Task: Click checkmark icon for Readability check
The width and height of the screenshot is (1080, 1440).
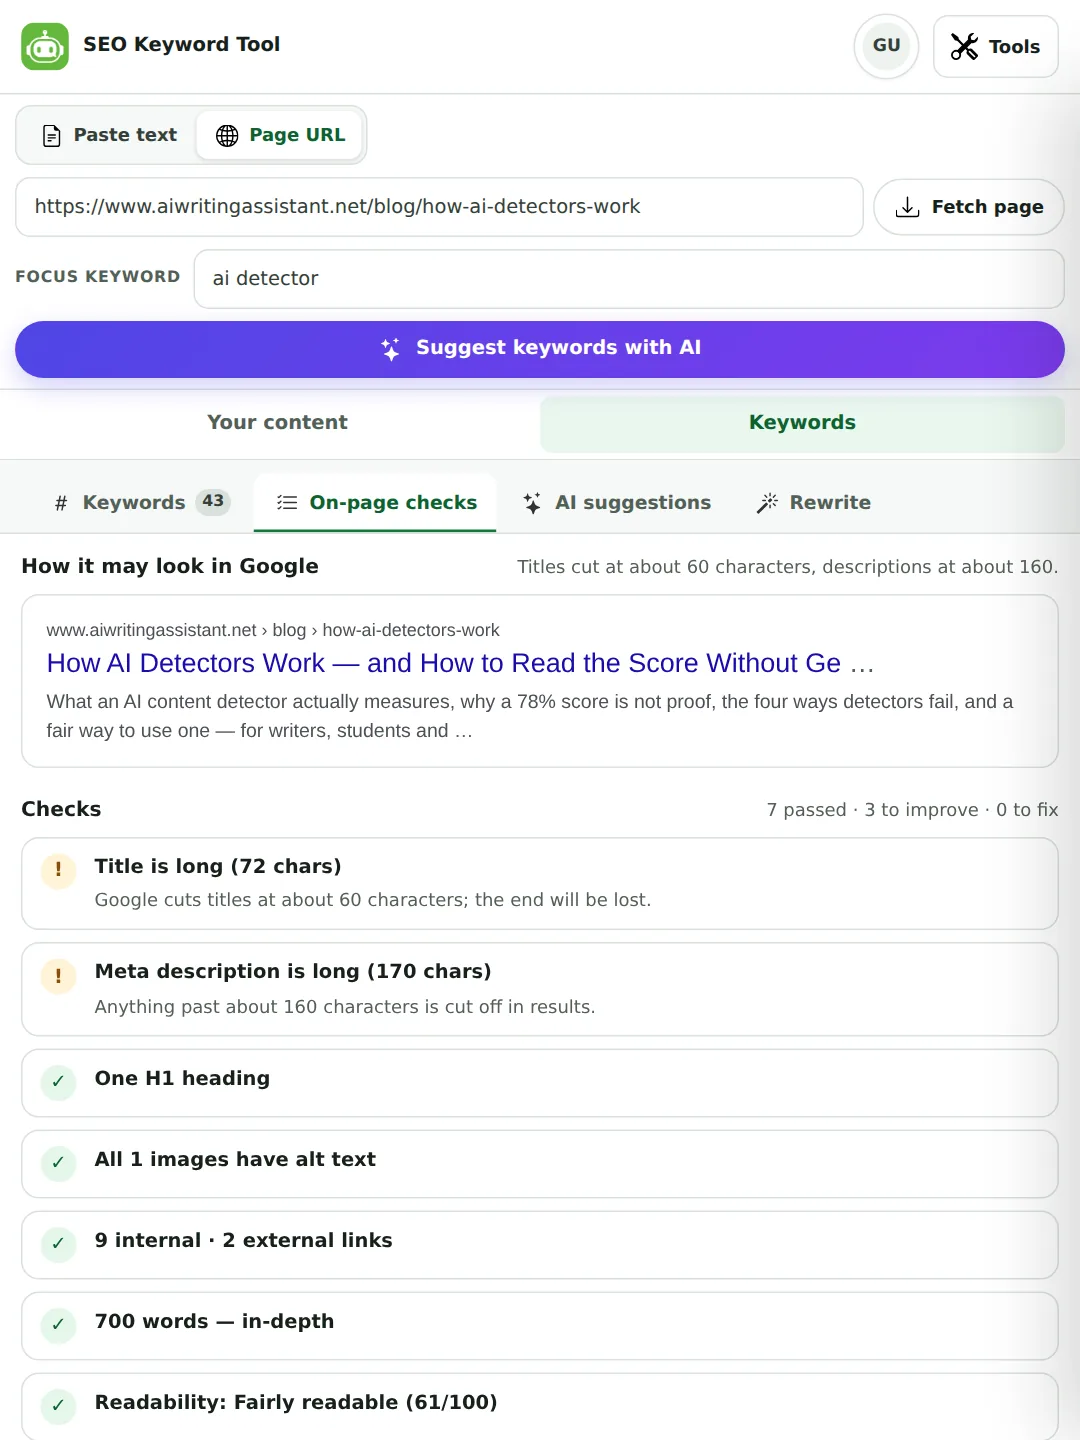Action: 58,1406
